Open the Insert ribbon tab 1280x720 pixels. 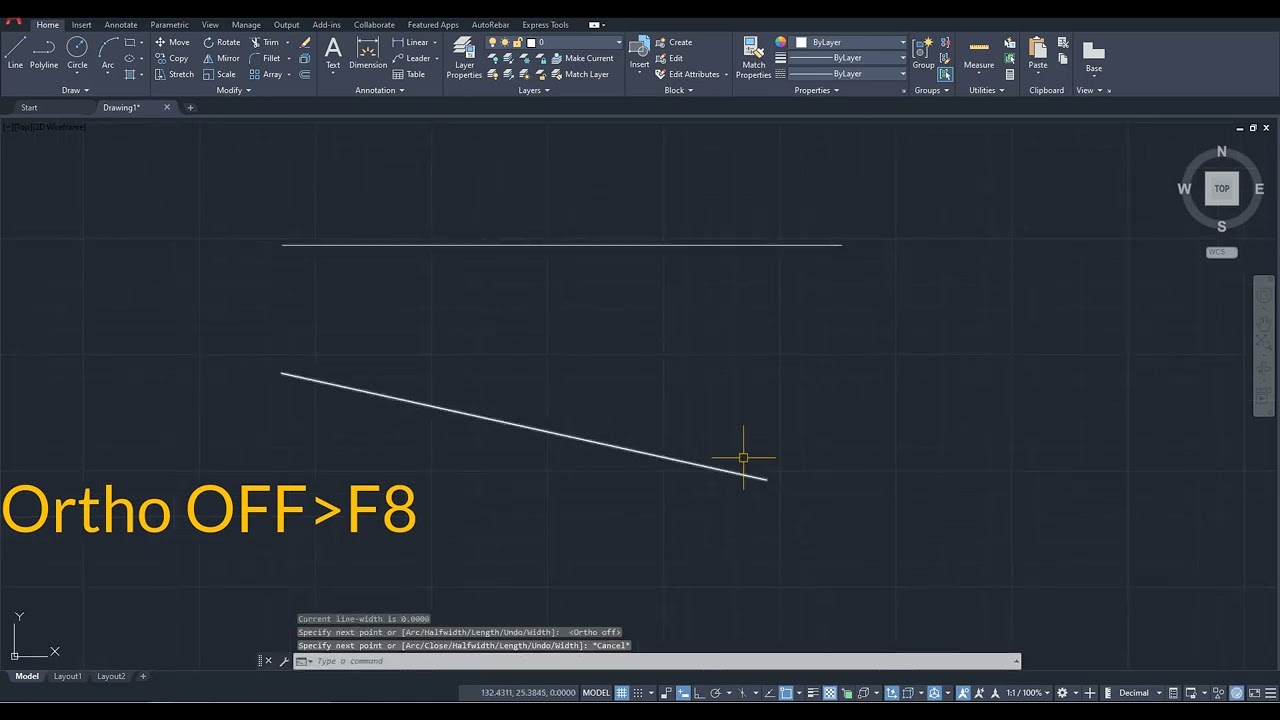(81, 25)
